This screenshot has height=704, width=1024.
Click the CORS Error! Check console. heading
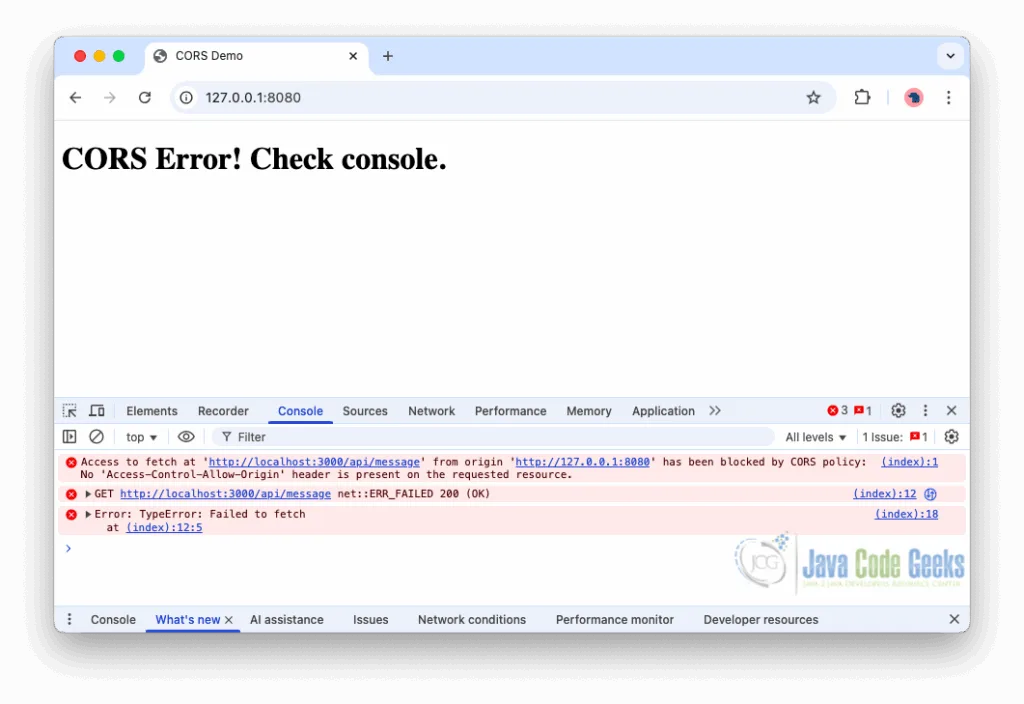[254, 159]
